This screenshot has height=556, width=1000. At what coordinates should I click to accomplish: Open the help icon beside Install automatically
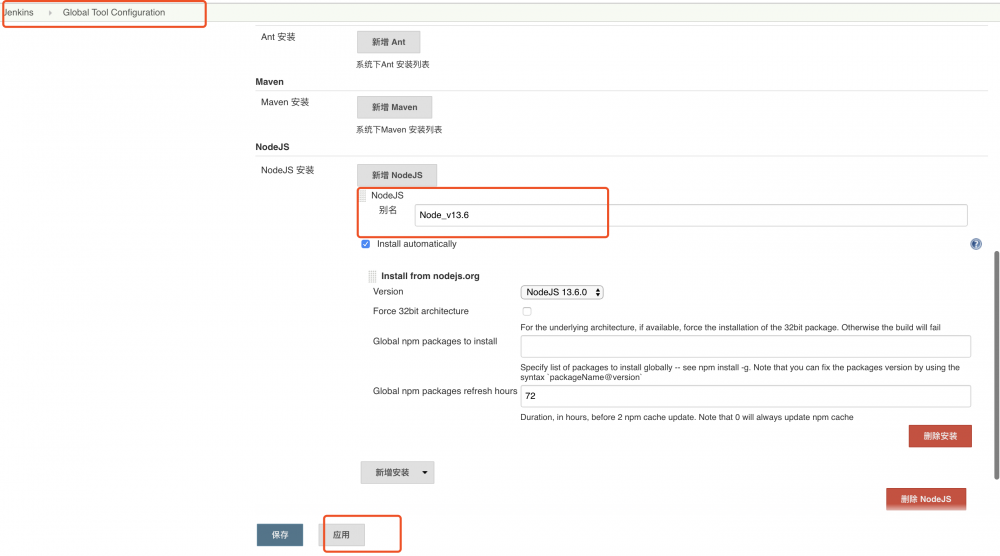pos(976,244)
